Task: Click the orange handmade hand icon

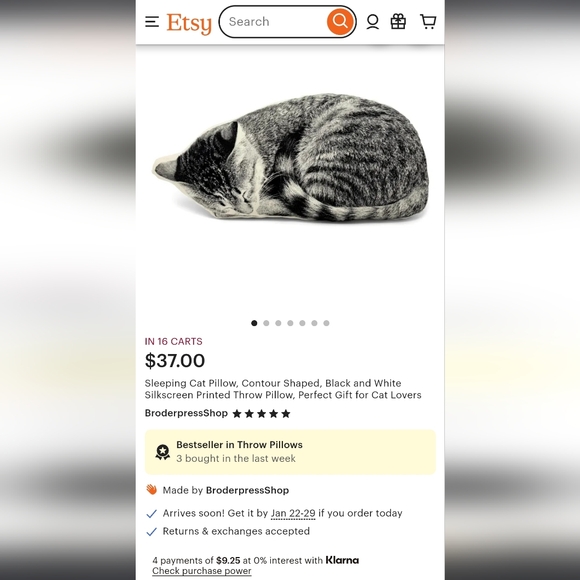Action: pyautogui.click(x=151, y=490)
